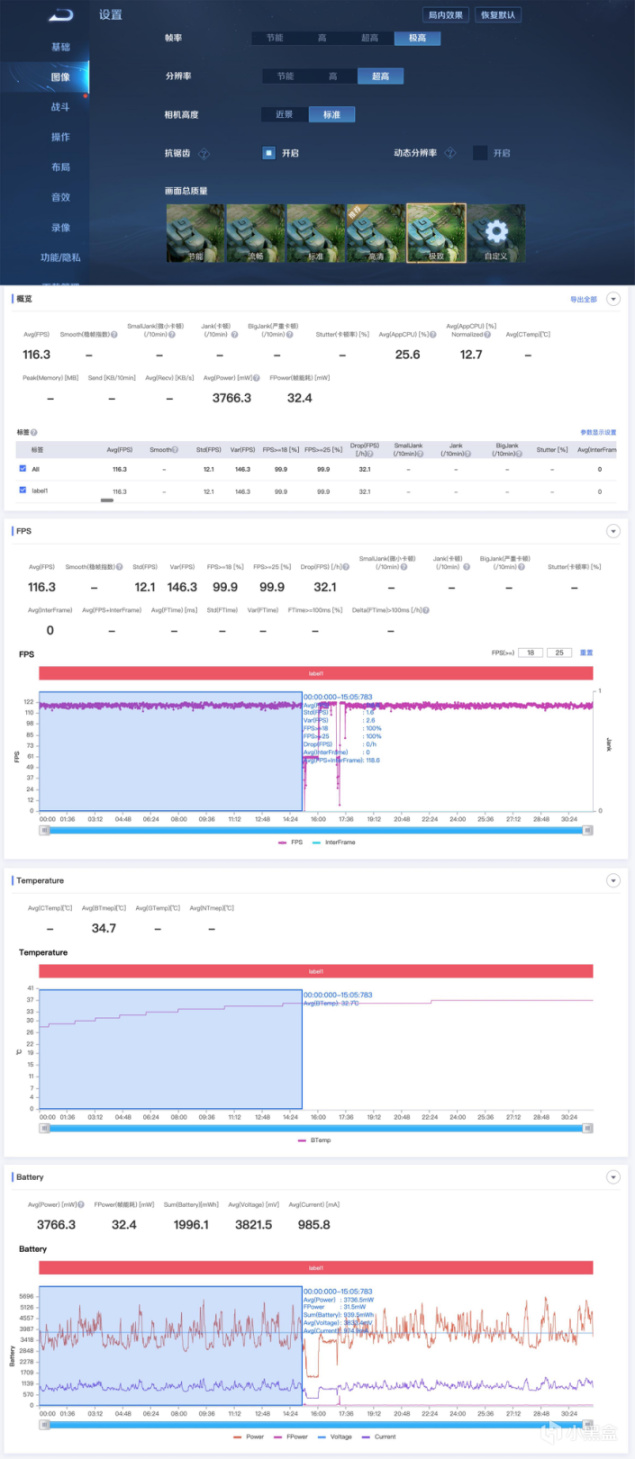Collapse the 概览 section arrow
The height and width of the screenshot is (1459, 635).
tap(613, 299)
